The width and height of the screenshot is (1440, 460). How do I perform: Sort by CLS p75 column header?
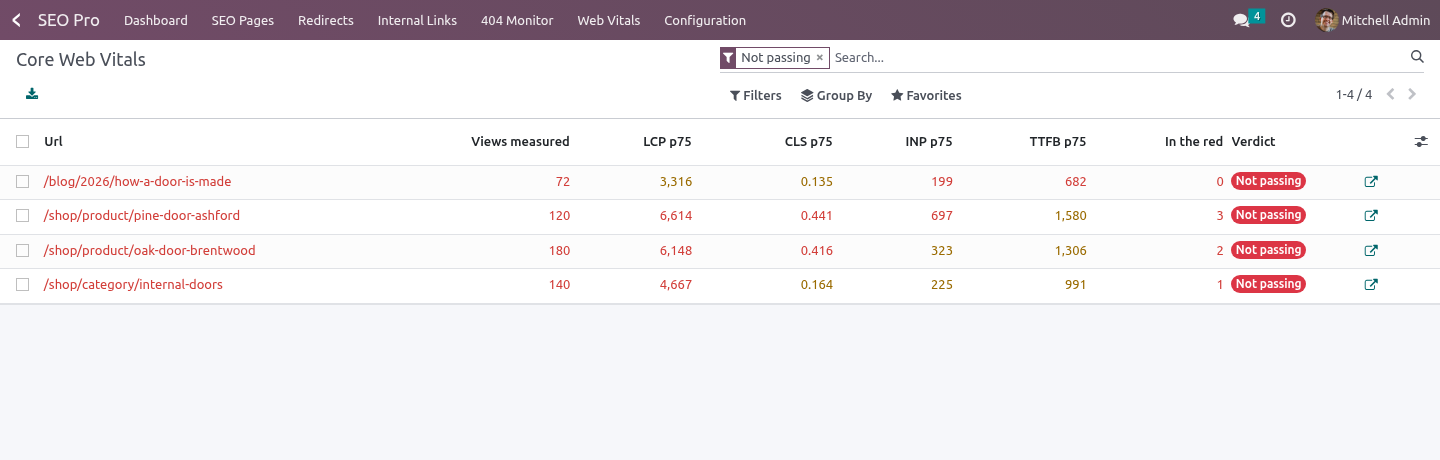tap(809, 142)
